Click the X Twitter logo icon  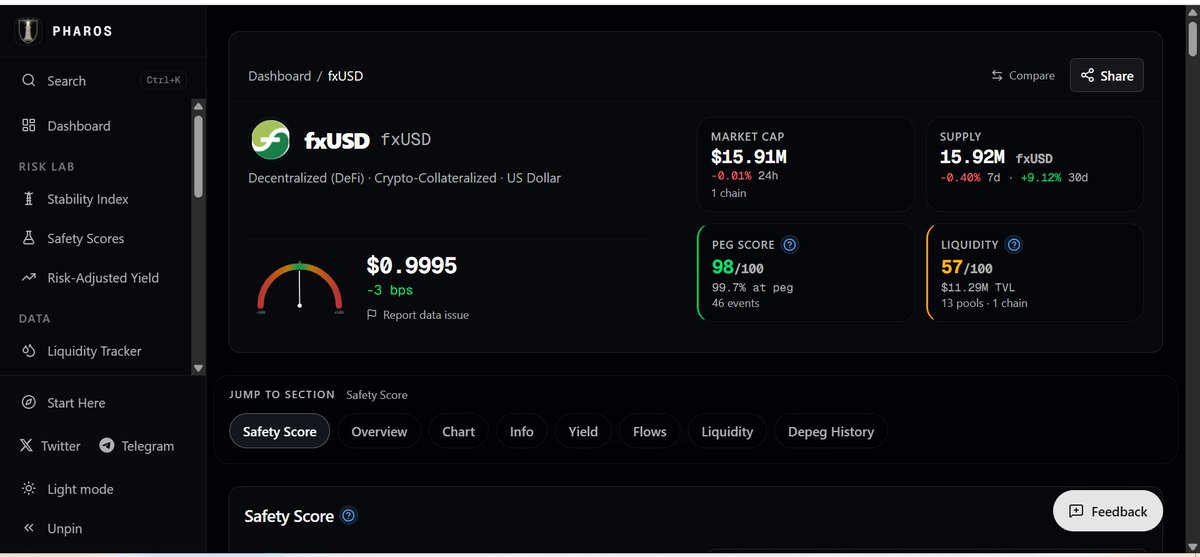(x=26, y=446)
